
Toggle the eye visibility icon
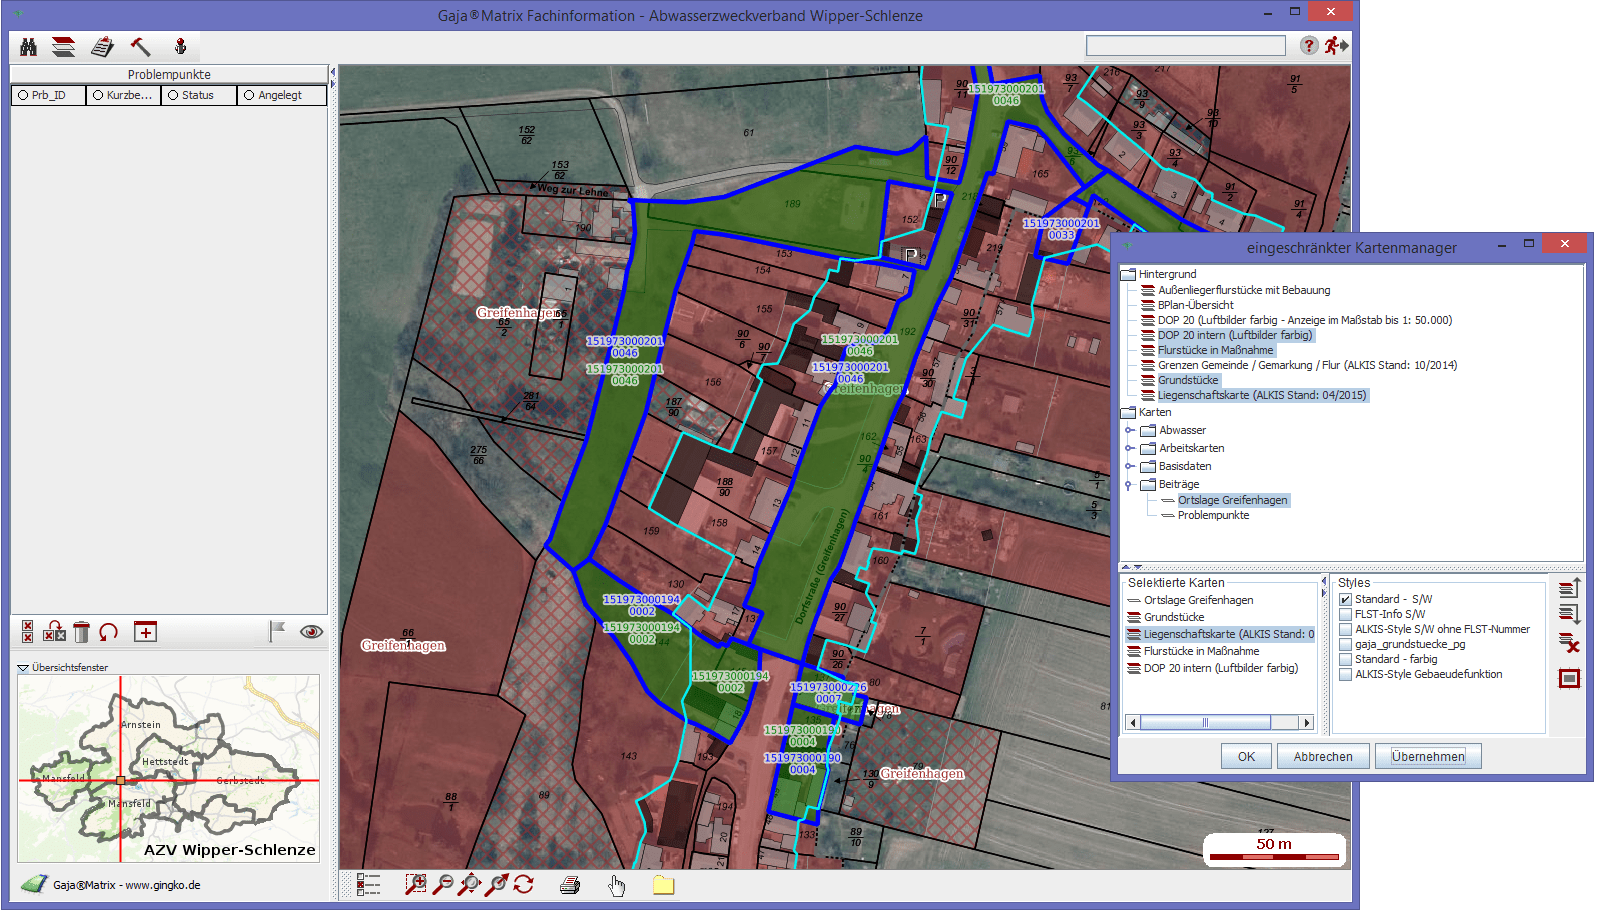pyautogui.click(x=311, y=632)
